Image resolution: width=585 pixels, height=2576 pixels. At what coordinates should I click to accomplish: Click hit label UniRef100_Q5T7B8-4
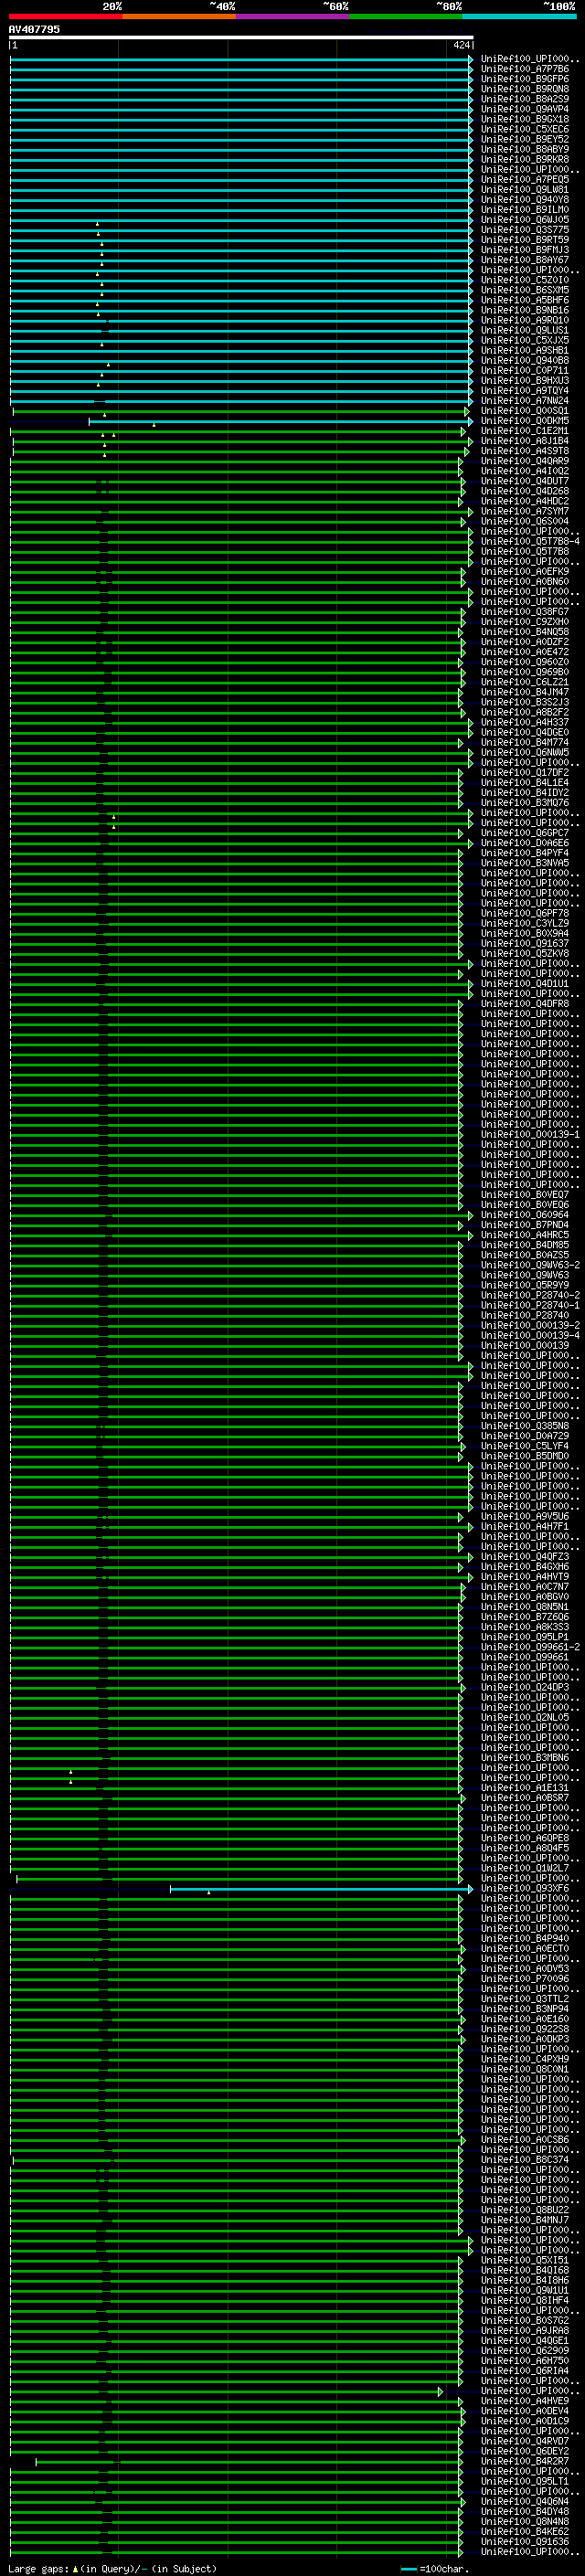530,541
